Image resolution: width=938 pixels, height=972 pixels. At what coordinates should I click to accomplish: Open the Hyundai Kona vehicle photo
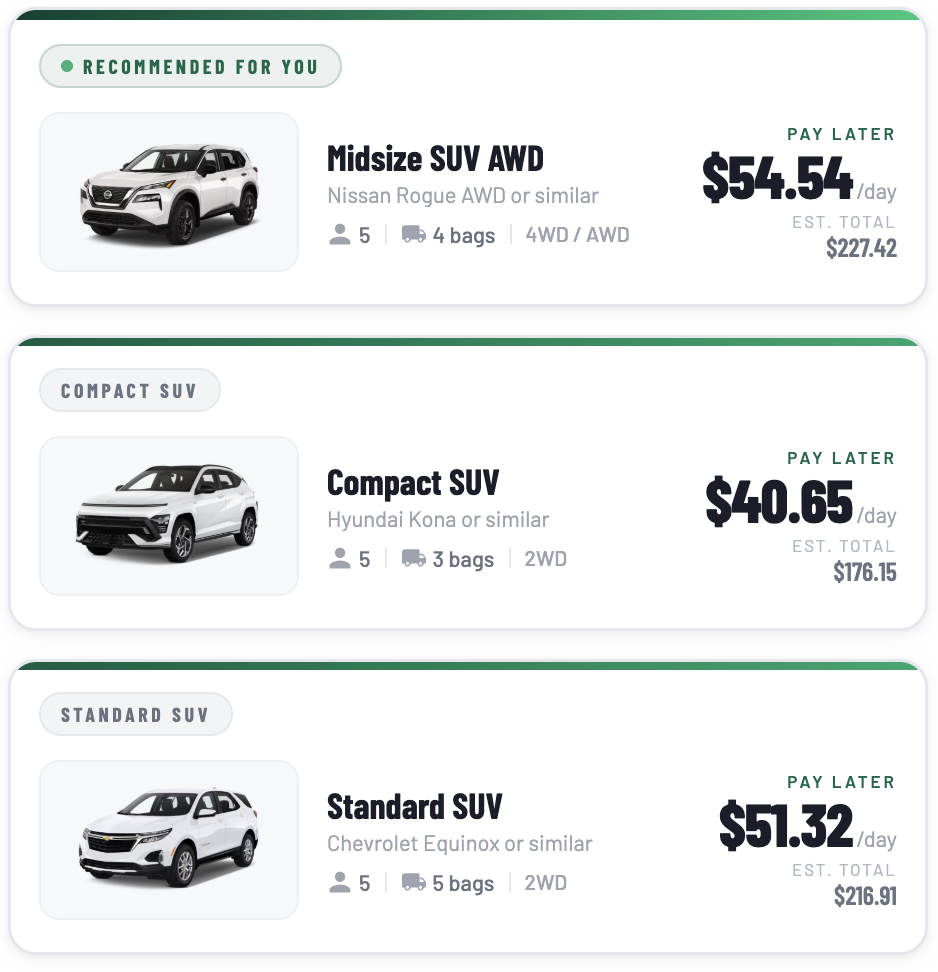[169, 516]
